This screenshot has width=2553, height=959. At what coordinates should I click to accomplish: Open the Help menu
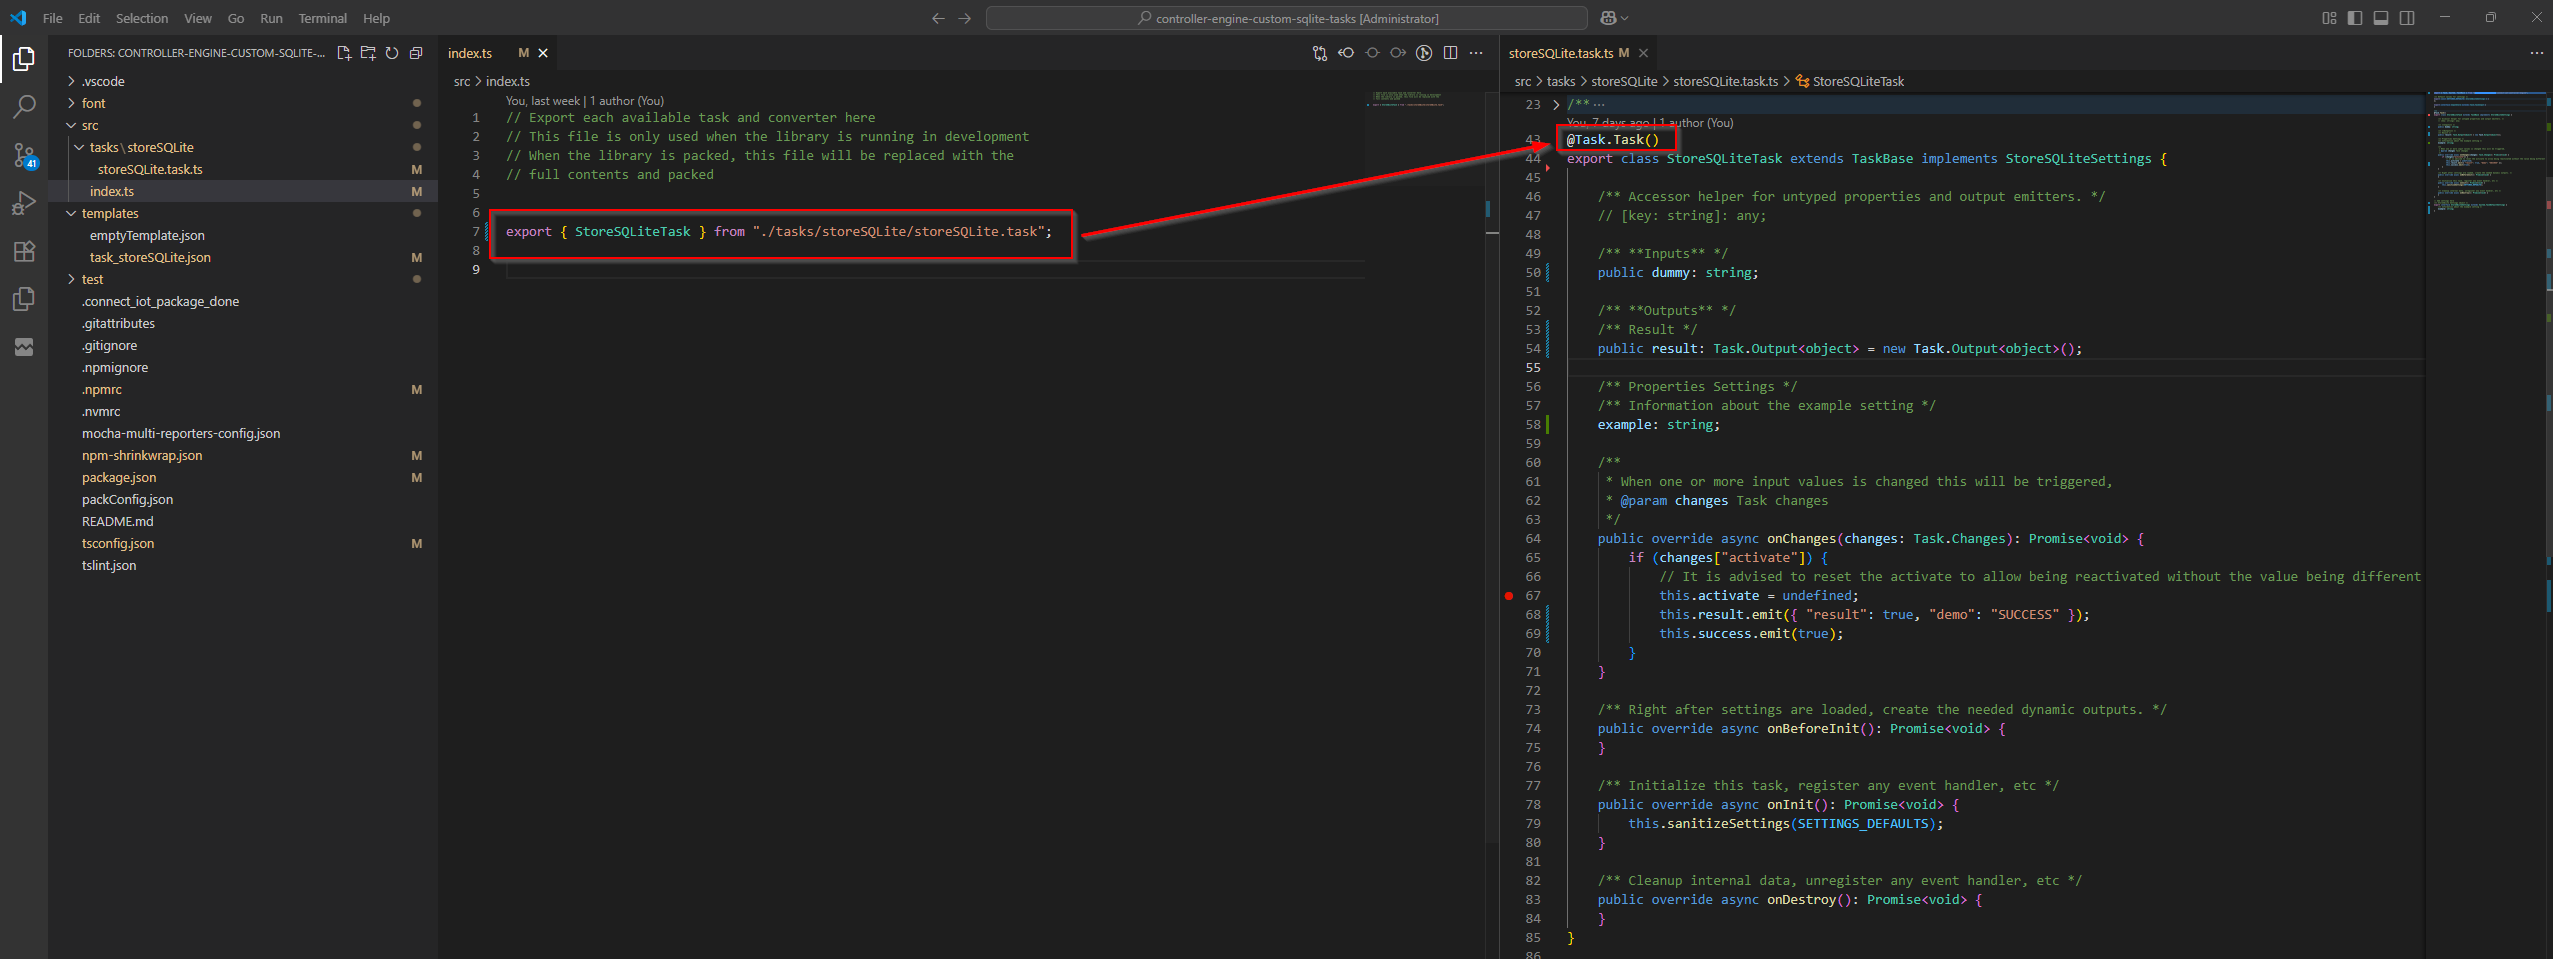click(376, 18)
